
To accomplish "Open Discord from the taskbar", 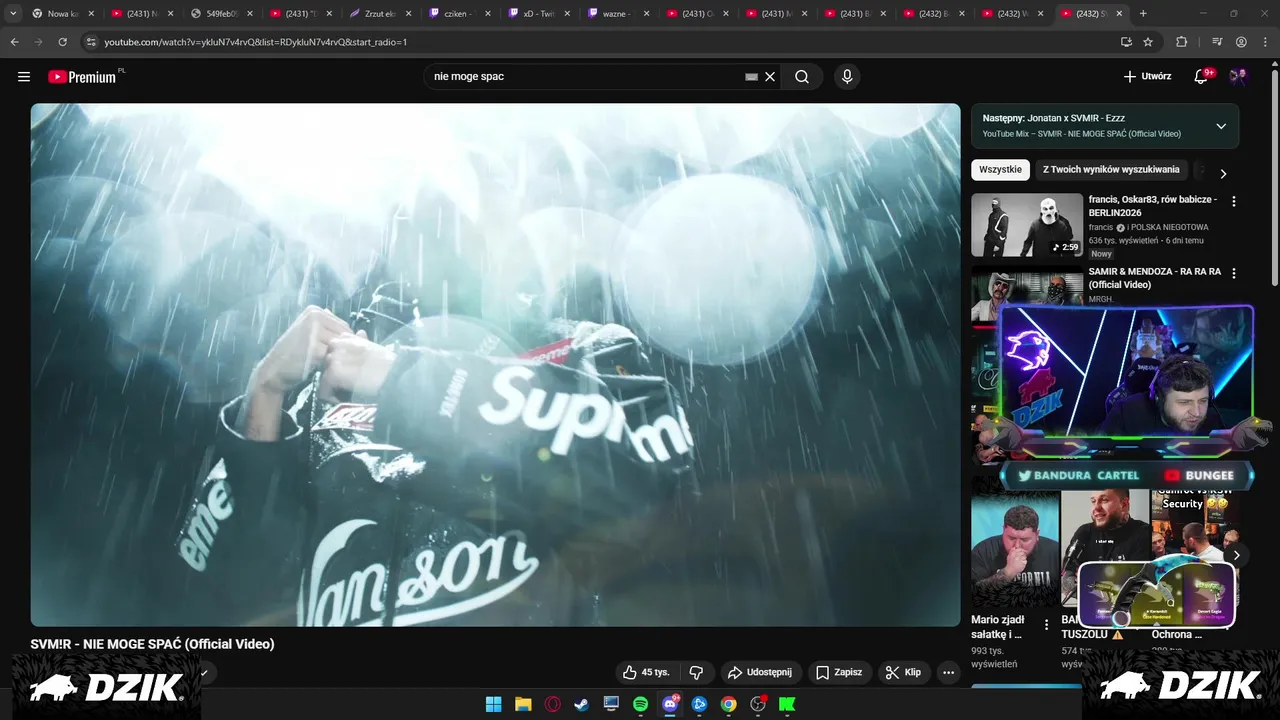I will (x=670, y=704).
